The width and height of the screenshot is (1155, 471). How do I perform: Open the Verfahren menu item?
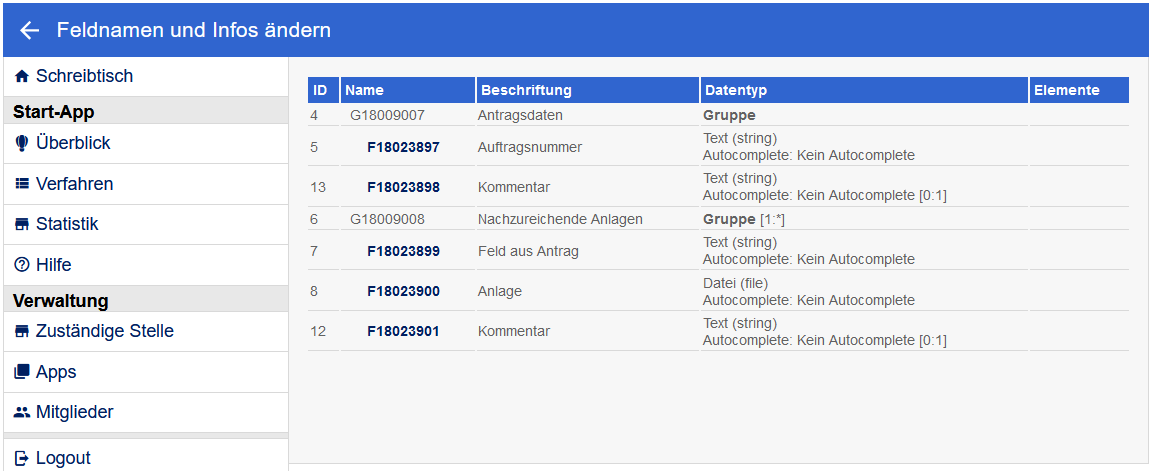point(75,184)
